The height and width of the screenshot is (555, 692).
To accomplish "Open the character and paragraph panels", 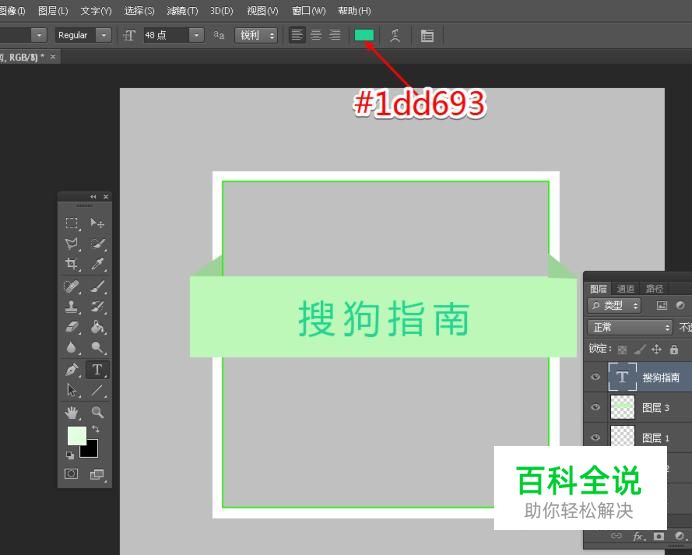I will pos(427,35).
